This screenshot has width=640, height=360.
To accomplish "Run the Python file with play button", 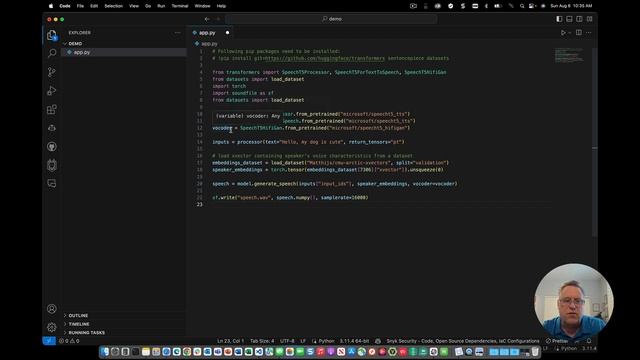I will [563, 33].
